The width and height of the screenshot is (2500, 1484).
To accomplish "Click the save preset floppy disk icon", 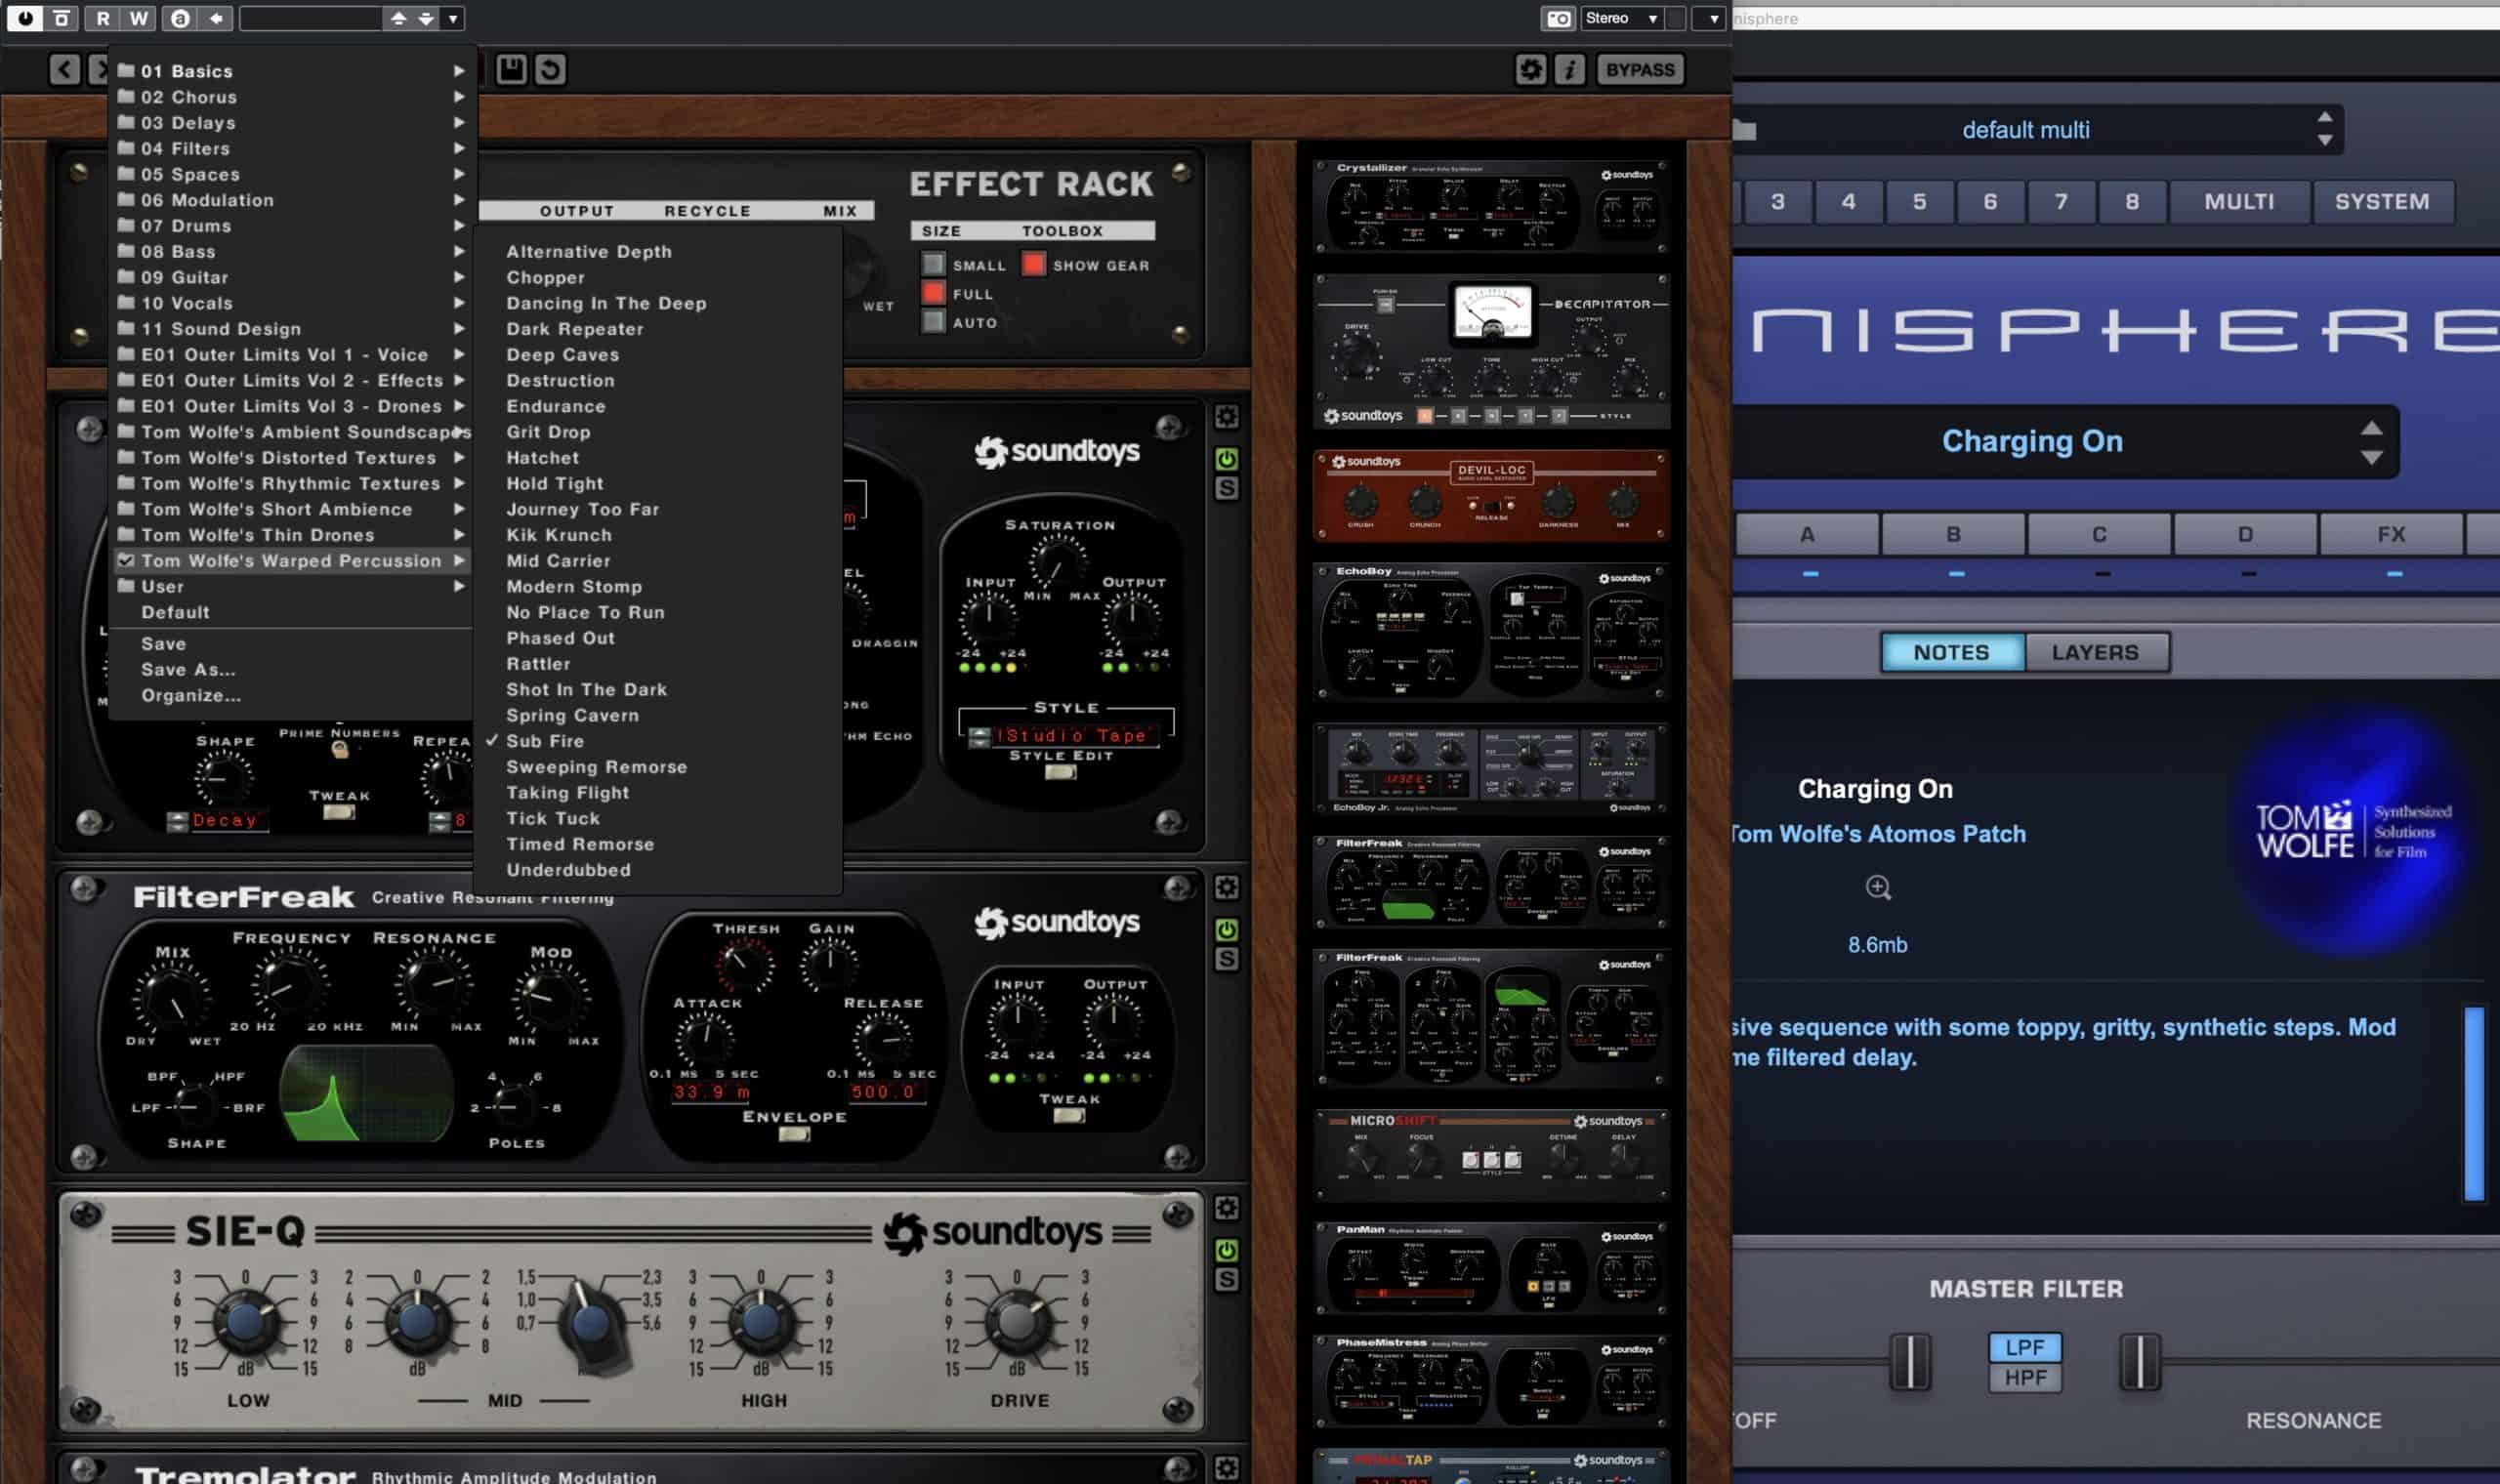I will click(x=511, y=69).
